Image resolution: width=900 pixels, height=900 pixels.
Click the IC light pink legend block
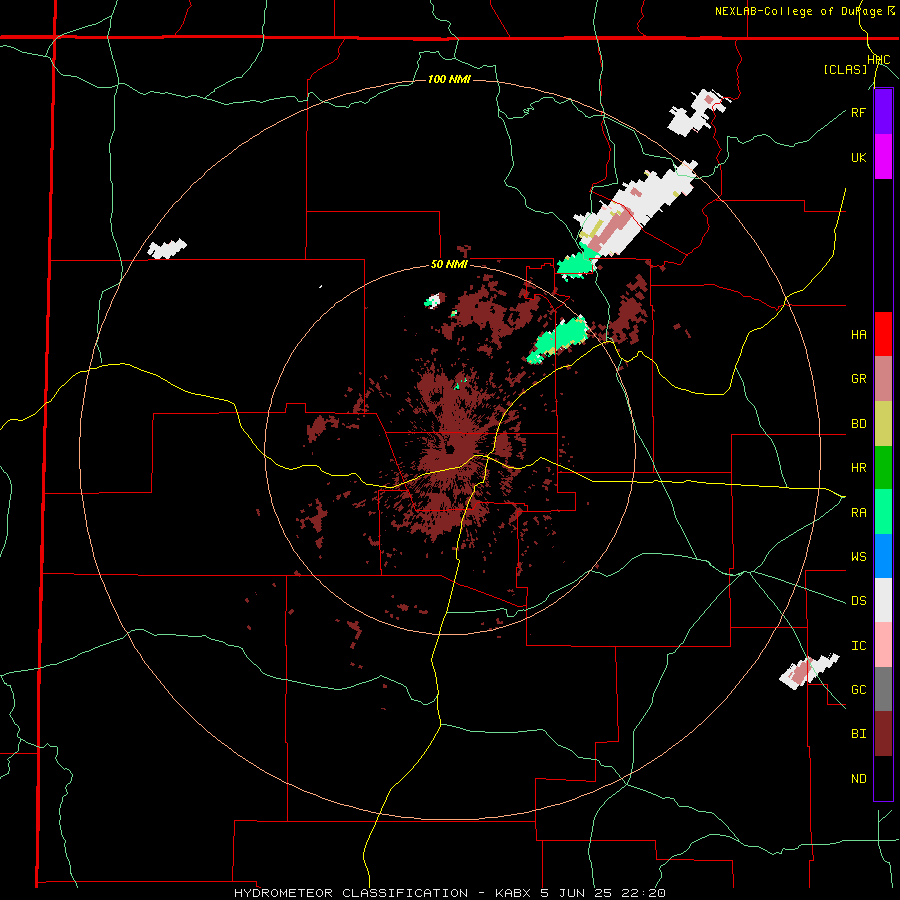pos(883,645)
